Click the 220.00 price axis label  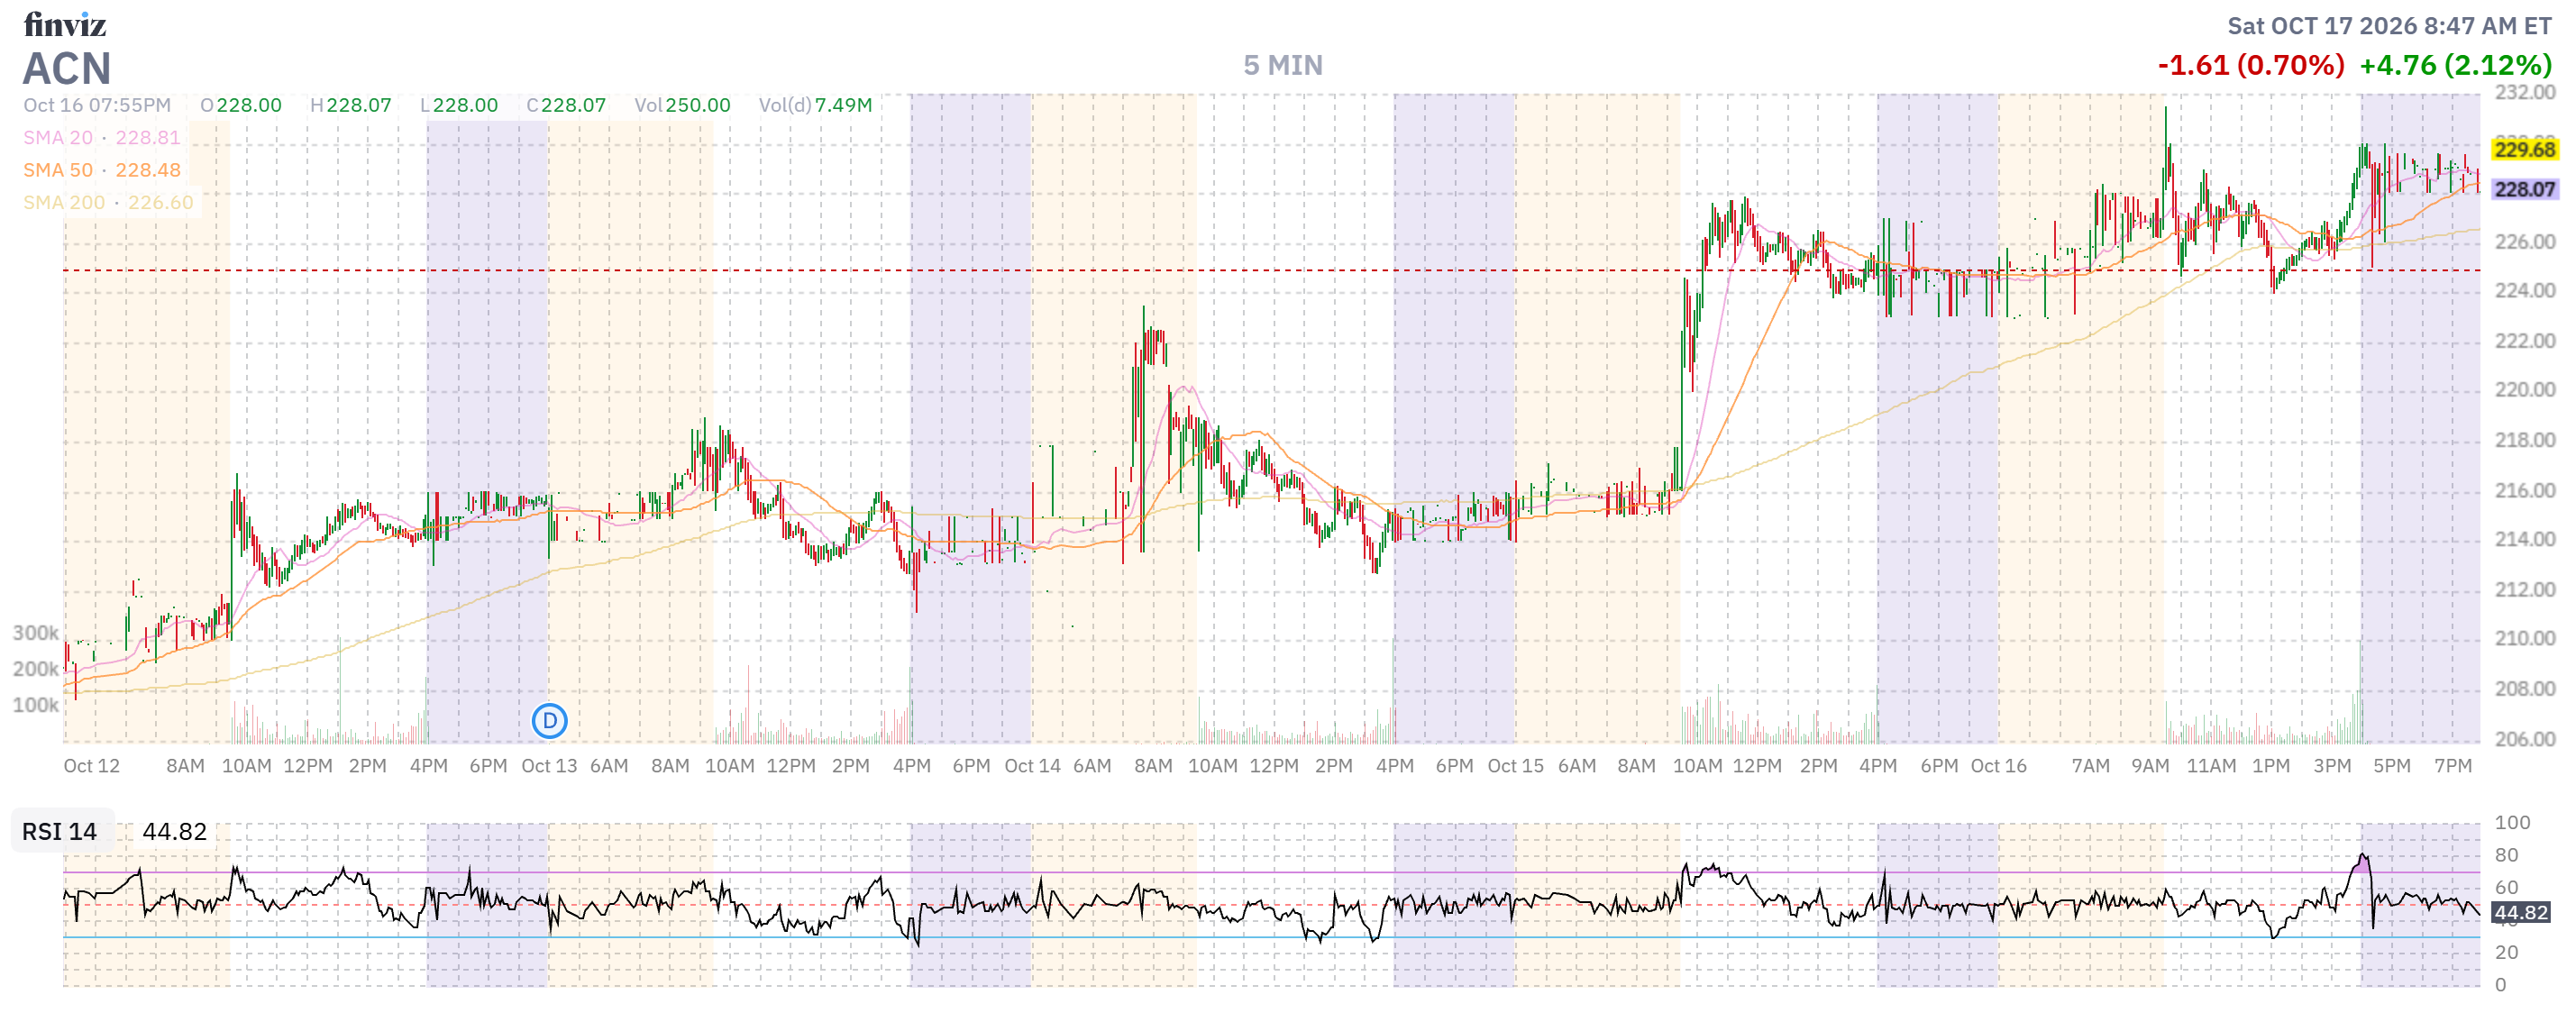pos(2524,389)
